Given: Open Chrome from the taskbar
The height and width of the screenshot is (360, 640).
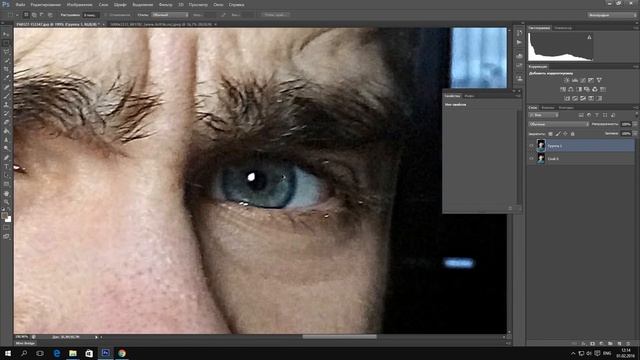Looking at the screenshot, I should 122,353.
